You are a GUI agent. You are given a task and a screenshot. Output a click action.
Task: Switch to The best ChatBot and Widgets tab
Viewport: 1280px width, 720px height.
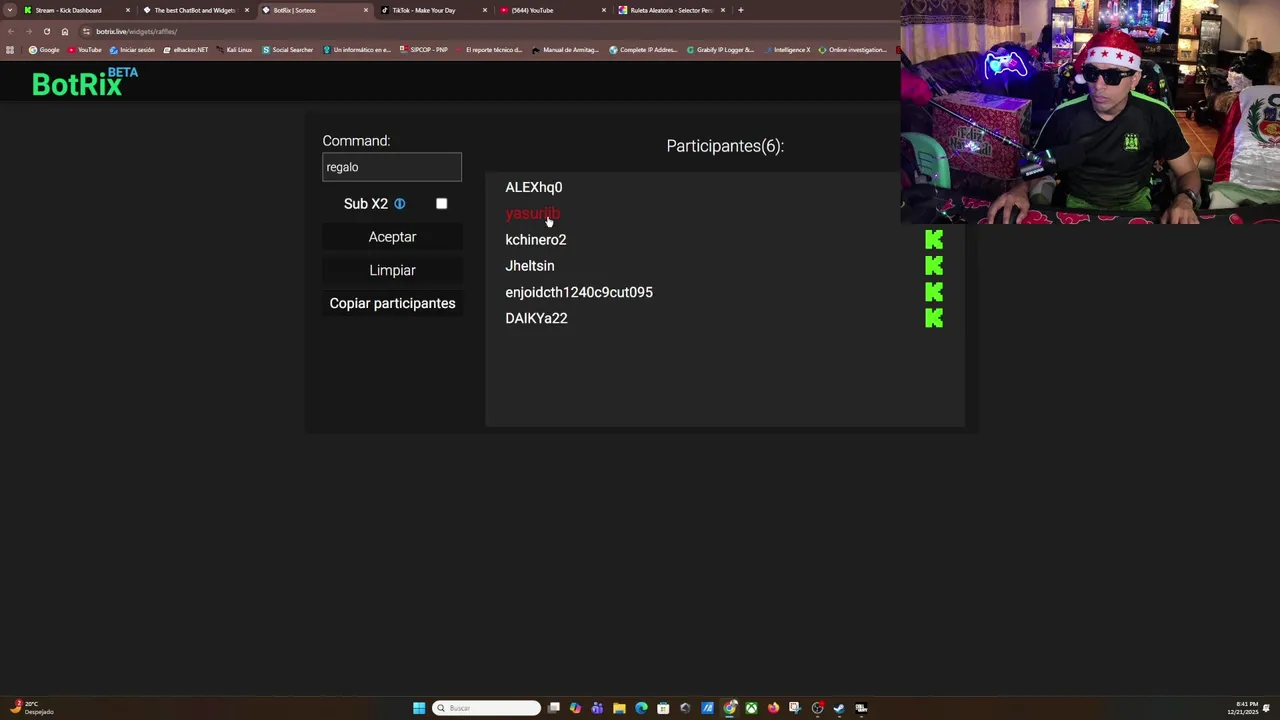[x=194, y=10]
